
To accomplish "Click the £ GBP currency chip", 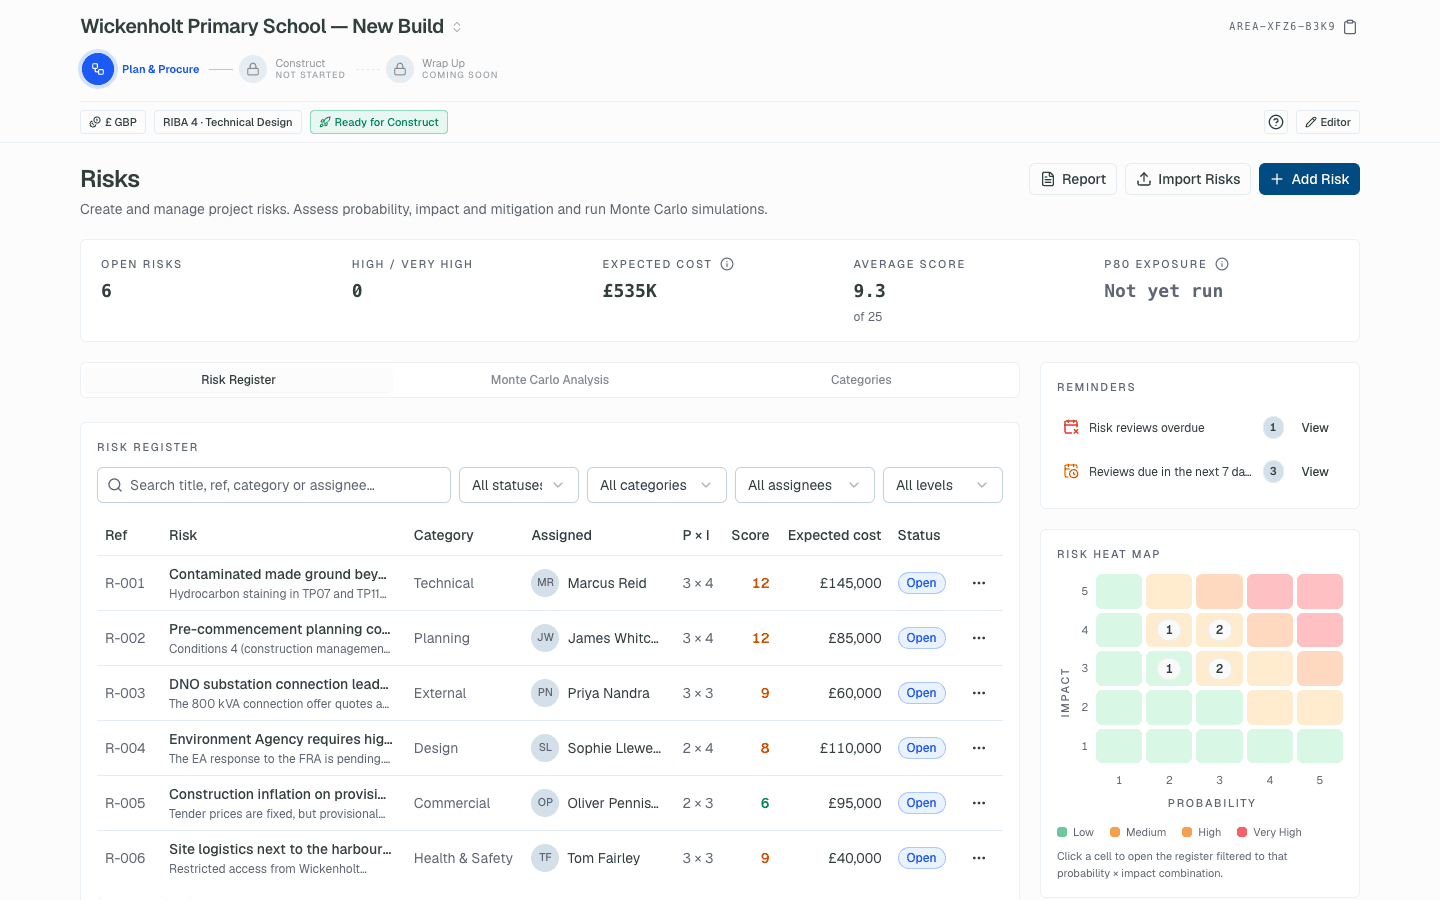I will [x=113, y=122].
